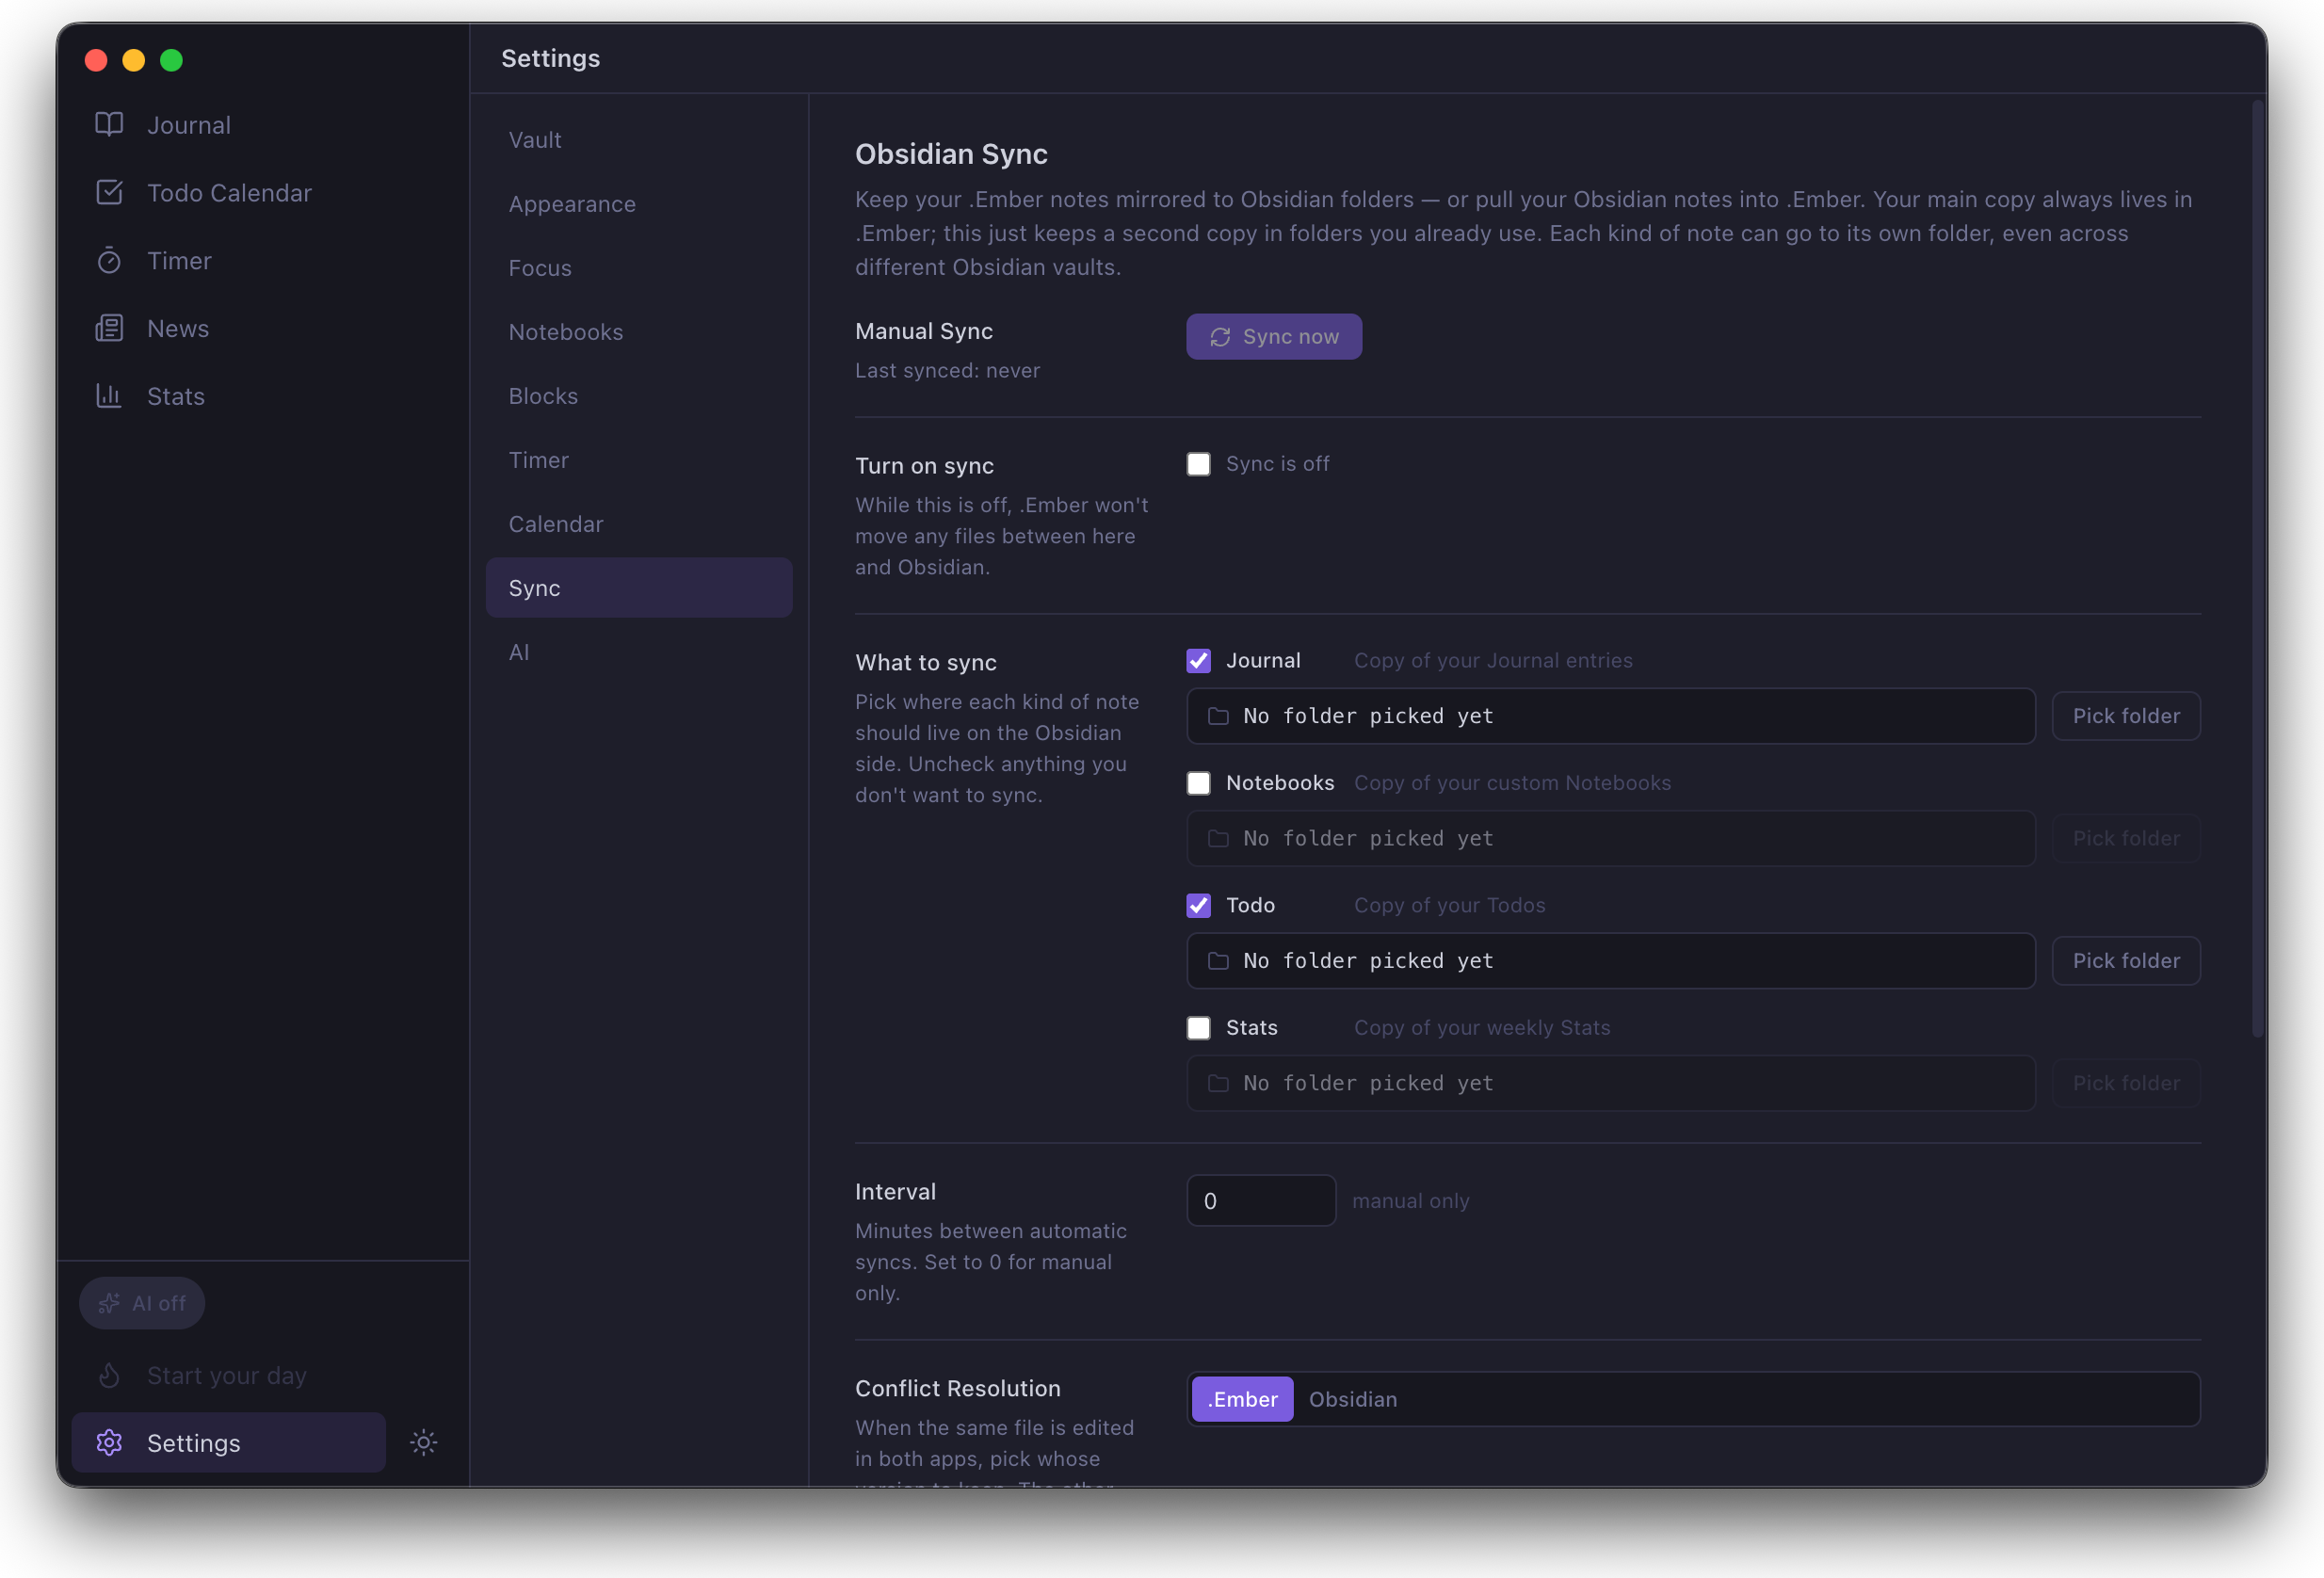Image resolution: width=2324 pixels, height=1578 pixels.
Task: Click the Copy of your Todos text
Action: [1449, 906]
